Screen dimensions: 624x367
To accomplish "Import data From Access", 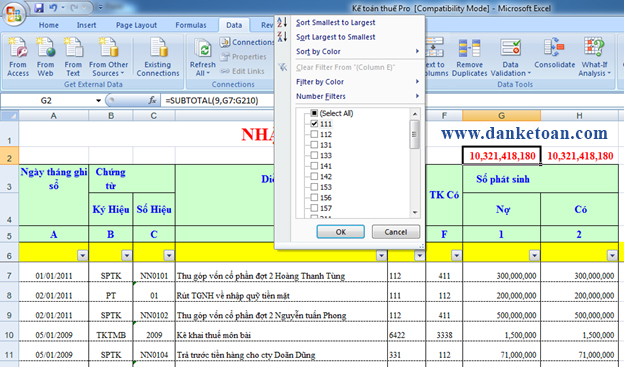I will pos(18,57).
